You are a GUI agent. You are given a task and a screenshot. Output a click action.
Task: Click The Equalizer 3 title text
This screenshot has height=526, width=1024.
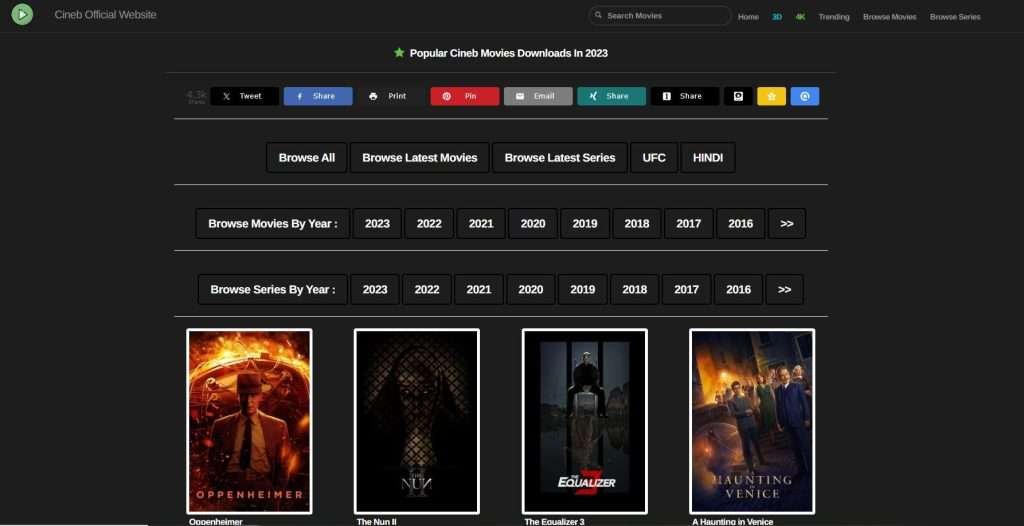[554, 521]
